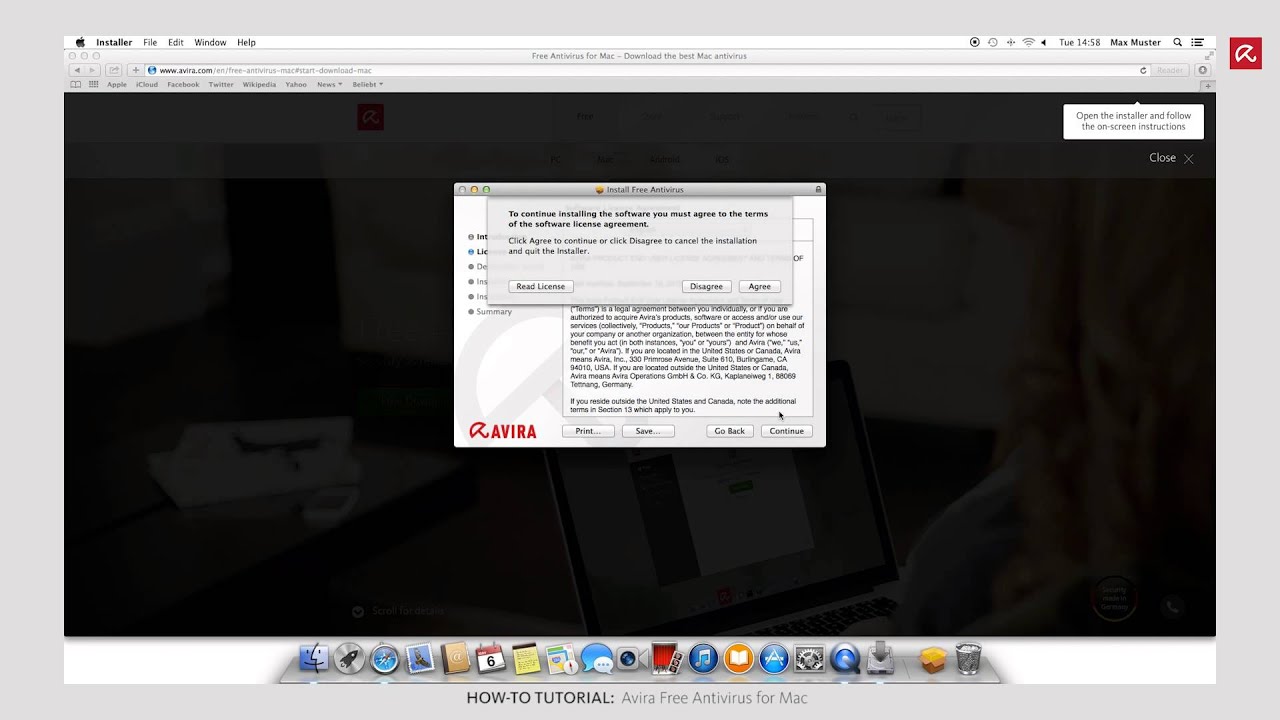Image resolution: width=1280 pixels, height=720 pixels.
Task: Open the Read License button
Action: coord(540,286)
